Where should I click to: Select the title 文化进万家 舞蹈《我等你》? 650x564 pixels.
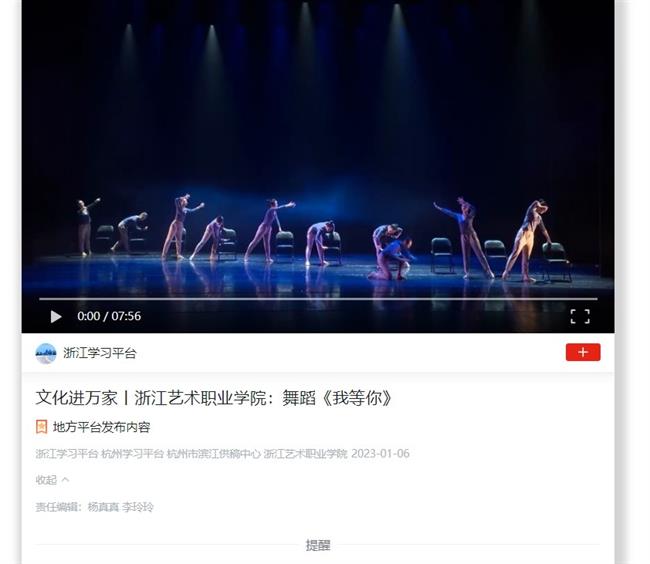tap(214, 398)
